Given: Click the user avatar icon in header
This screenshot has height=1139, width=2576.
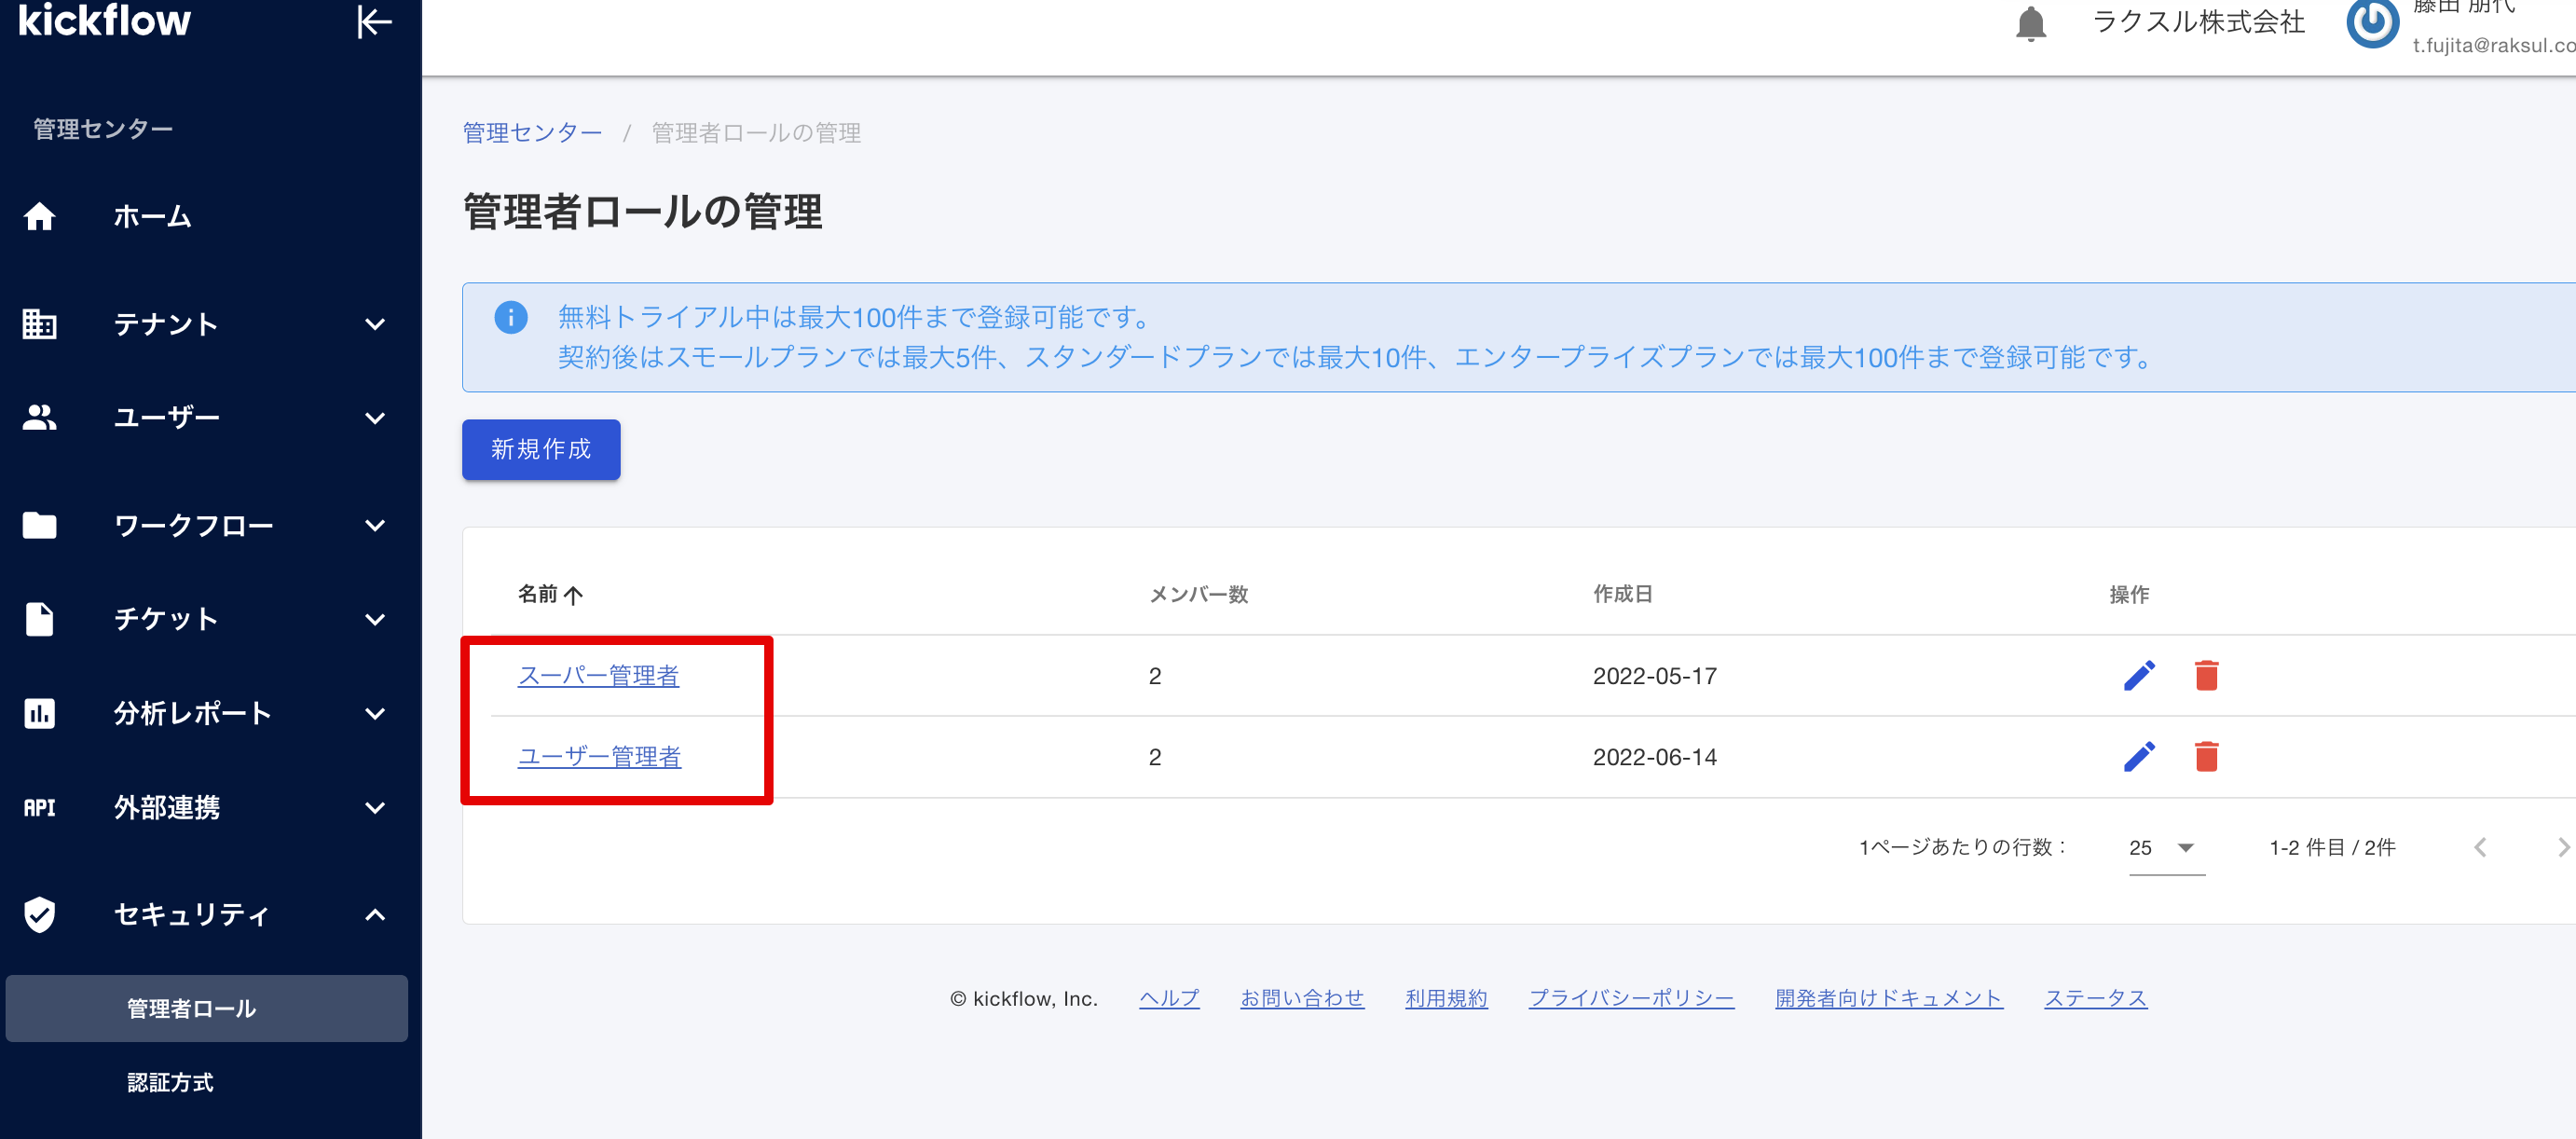Looking at the screenshot, I should coord(2372,23).
